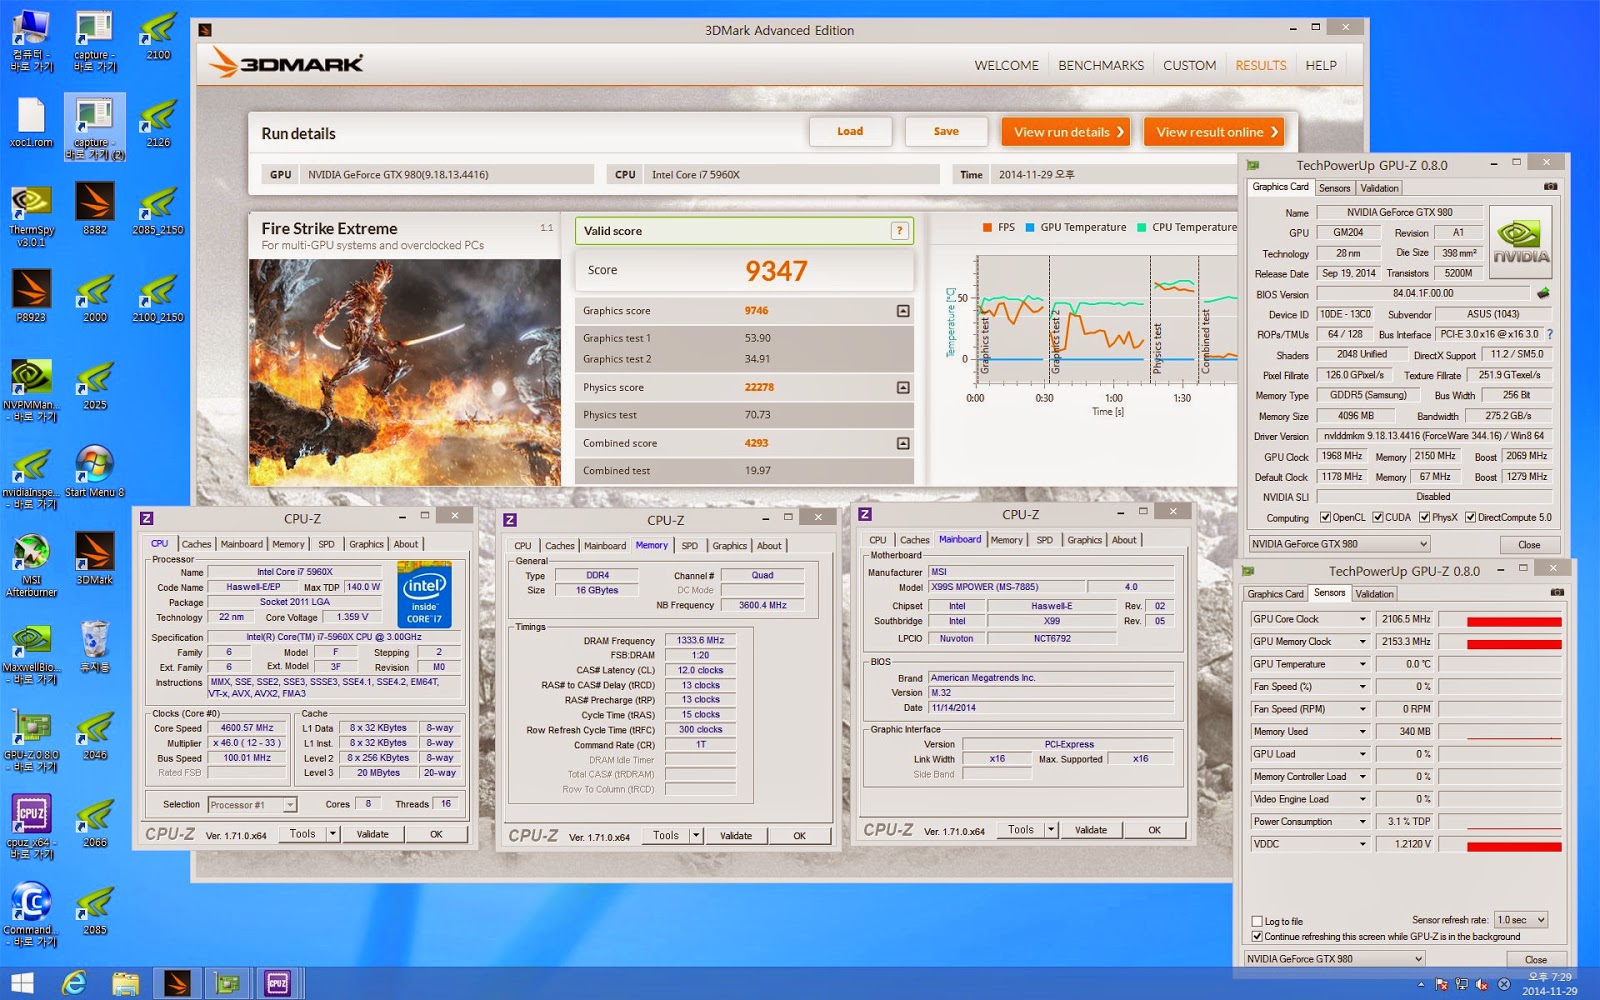Select the 8382 desktop icon
This screenshot has height=1000, width=1600.
click(x=95, y=209)
